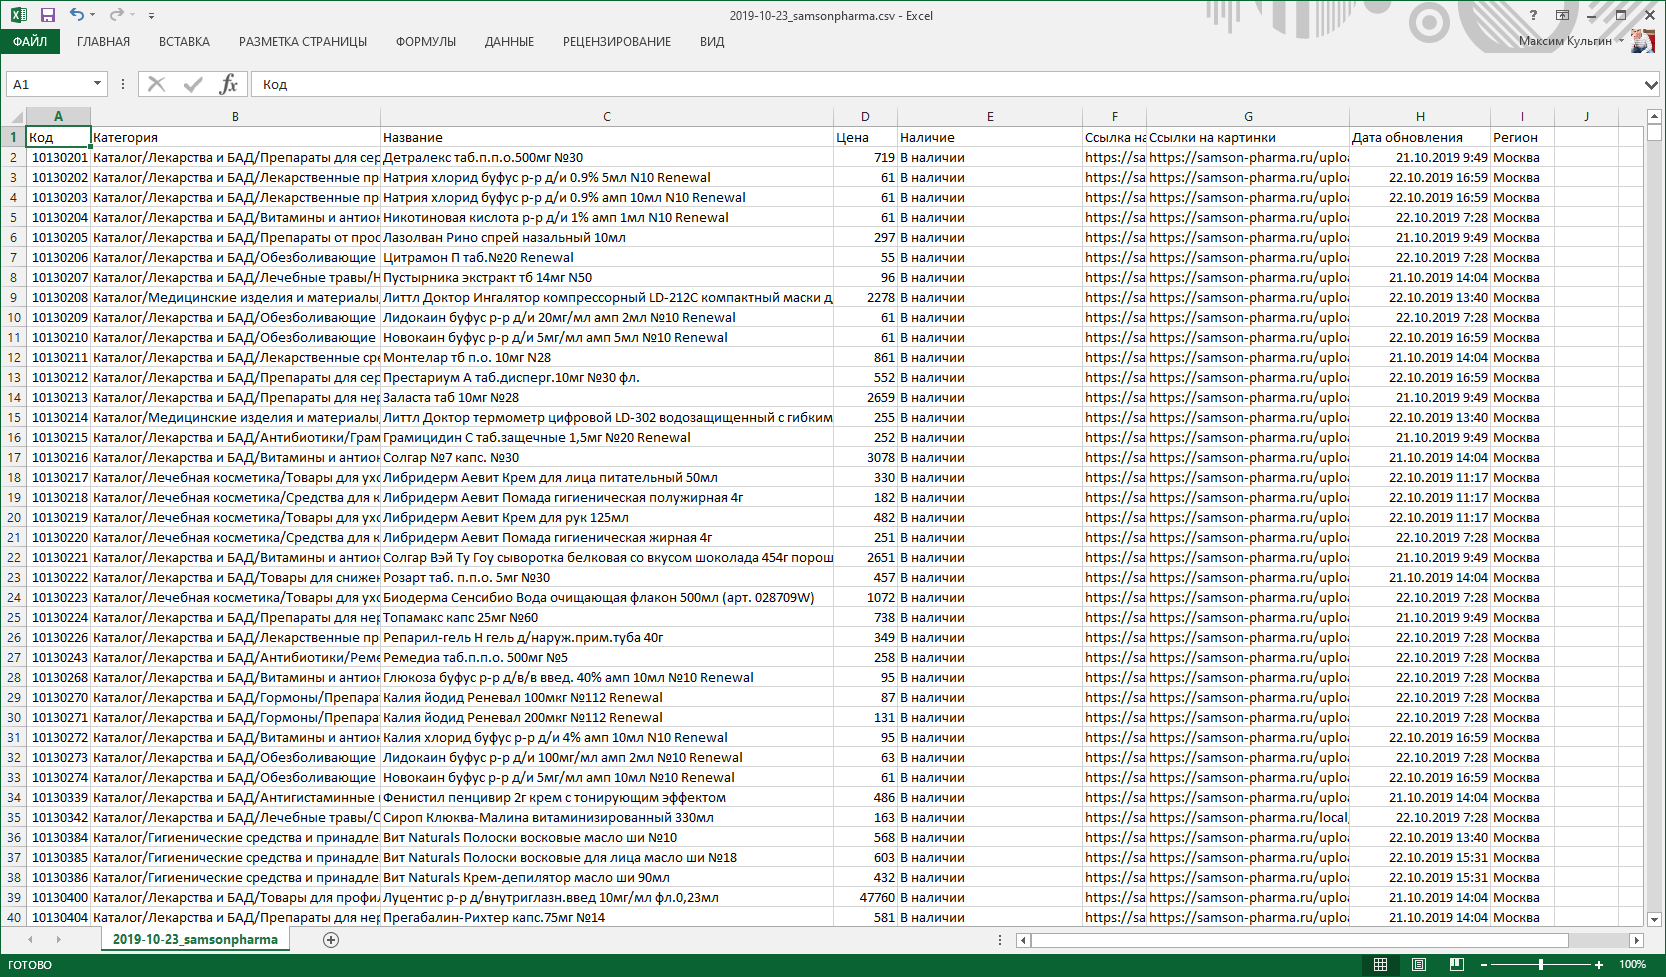This screenshot has height=977, width=1666.
Task: Click the Топамакс капс 25мг №60 cell
Action: click(x=607, y=617)
